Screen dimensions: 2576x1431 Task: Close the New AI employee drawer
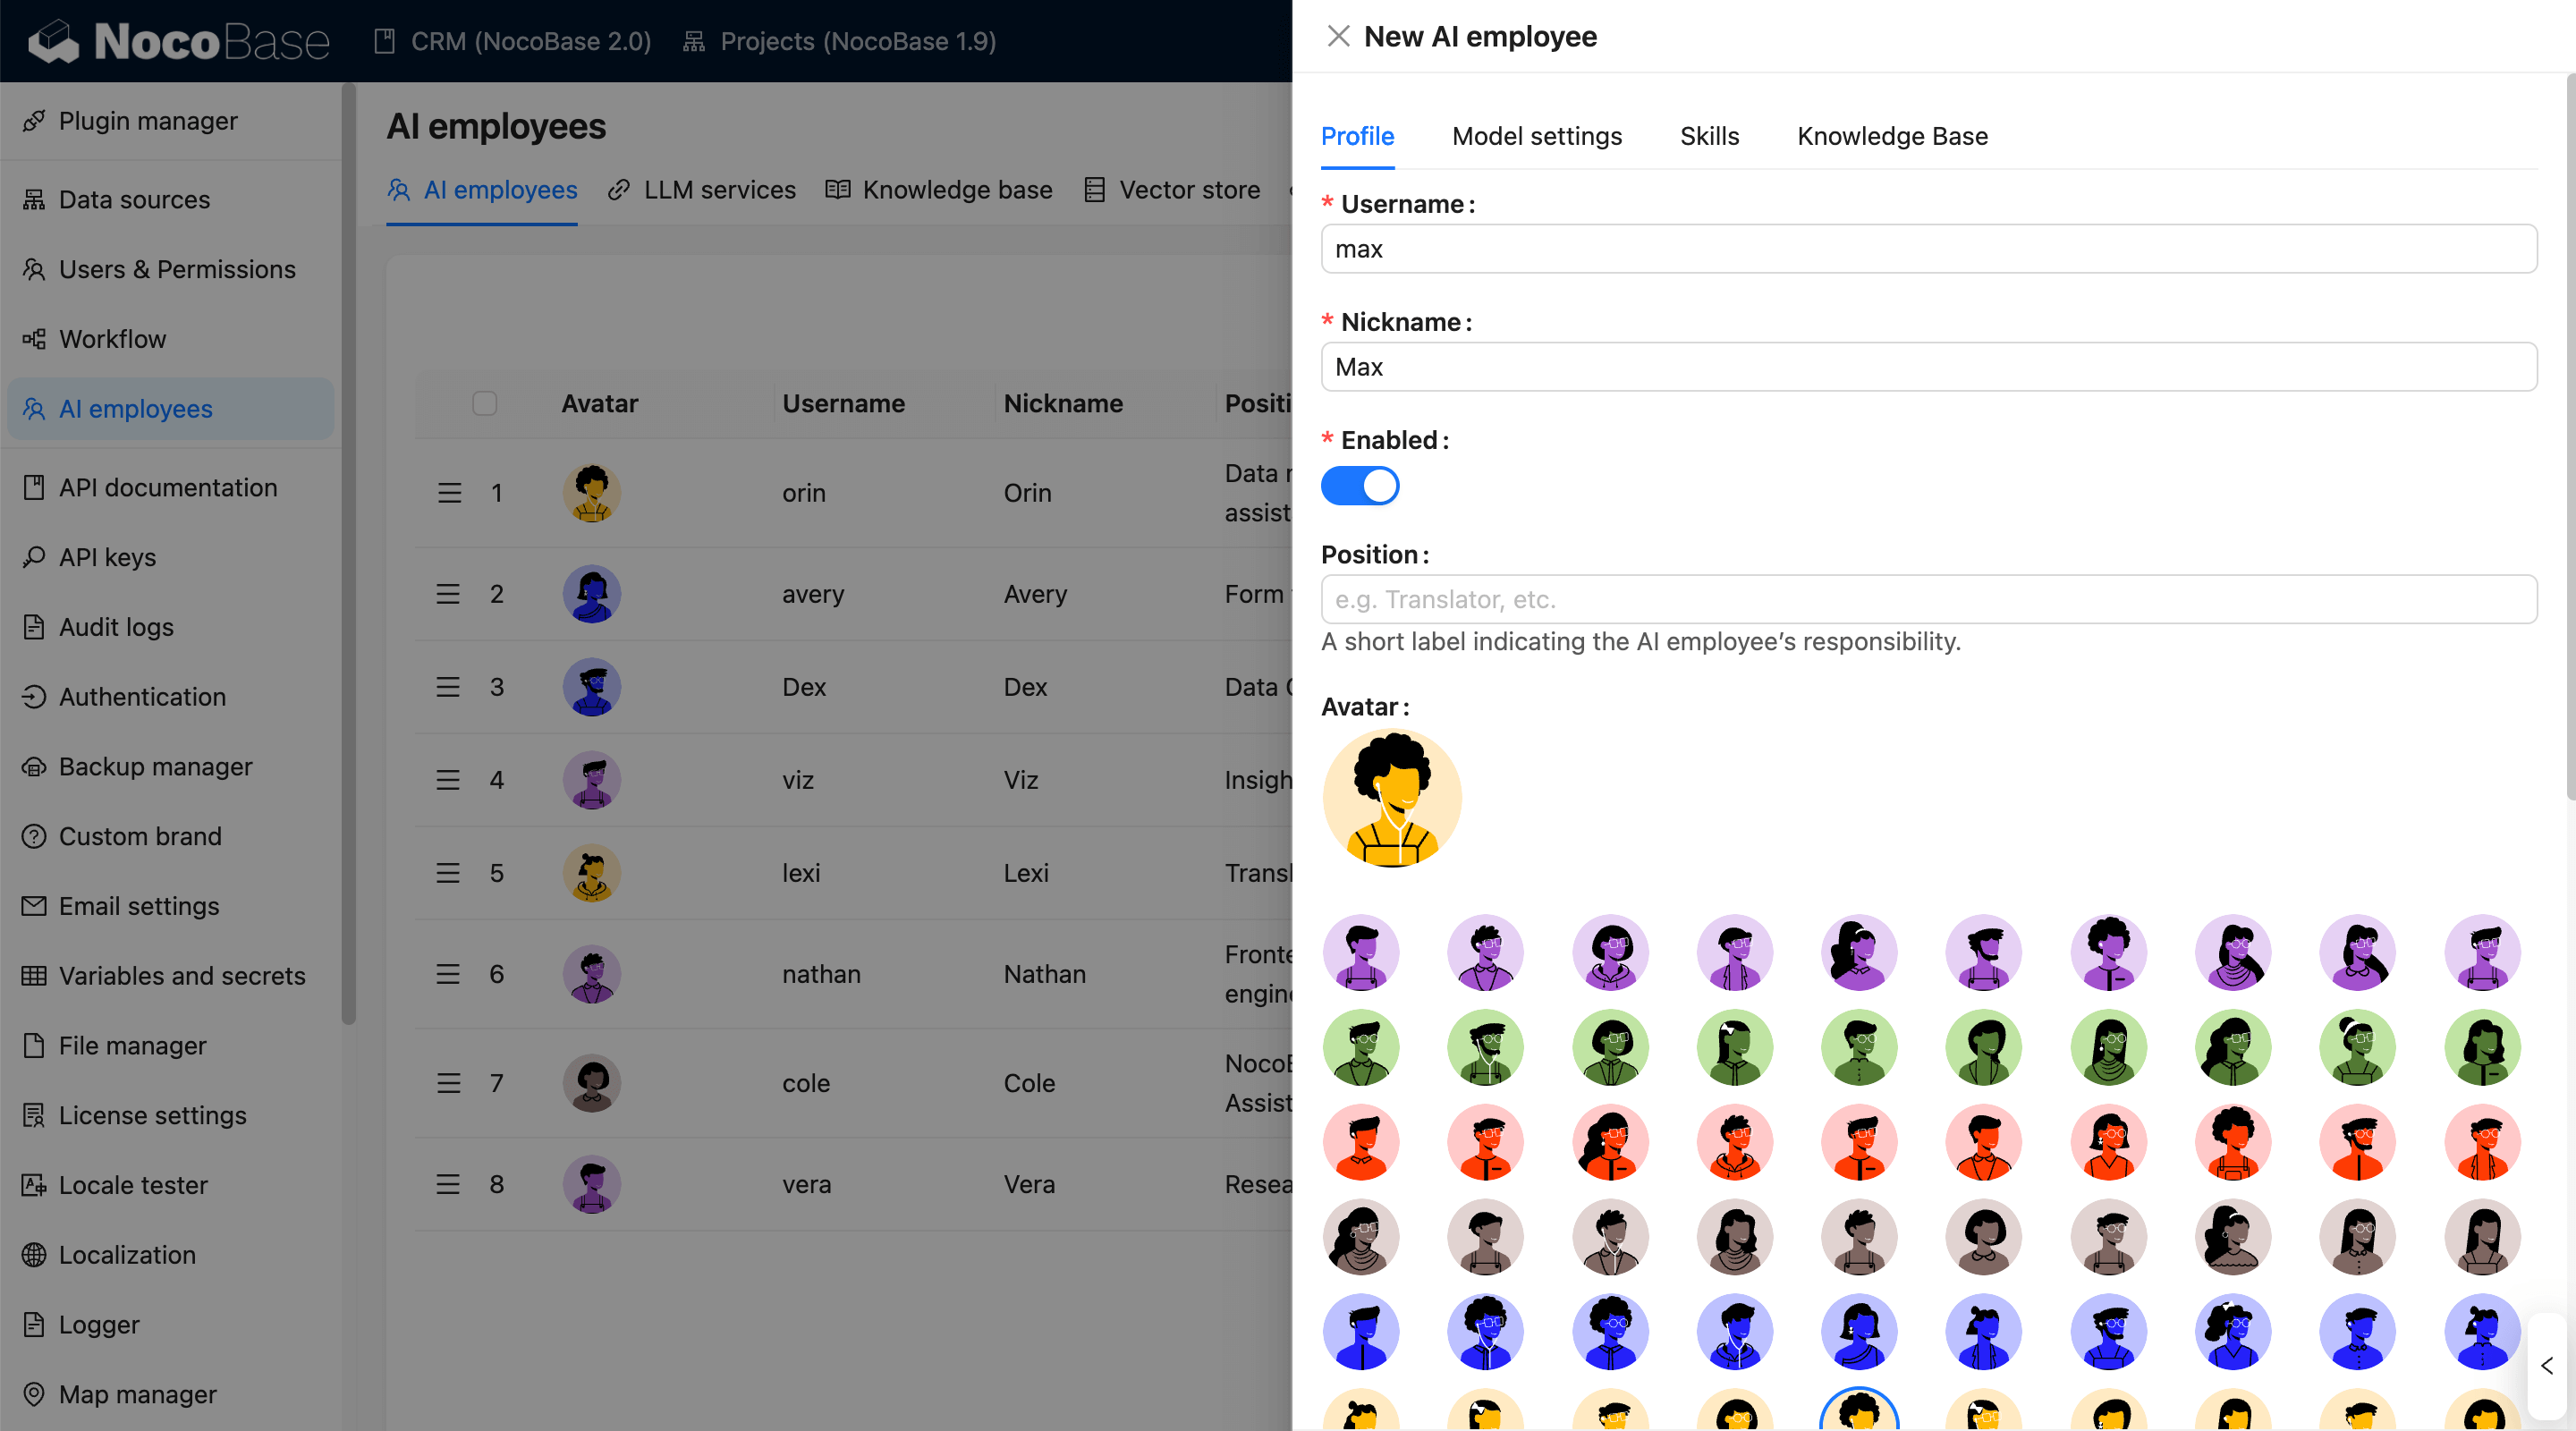1338,37
